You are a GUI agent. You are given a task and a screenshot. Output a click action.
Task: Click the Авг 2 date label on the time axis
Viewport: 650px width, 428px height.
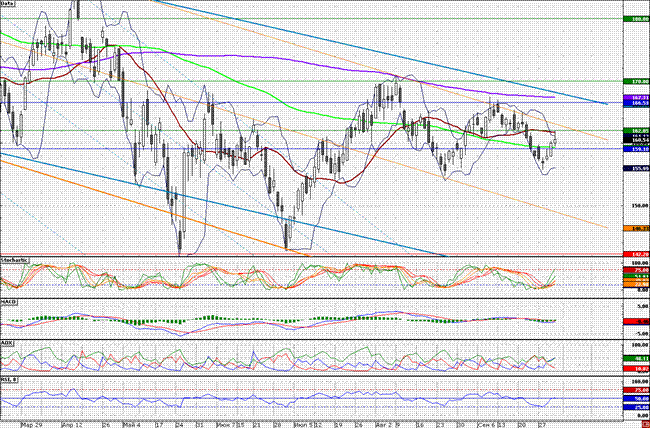[383, 423]
